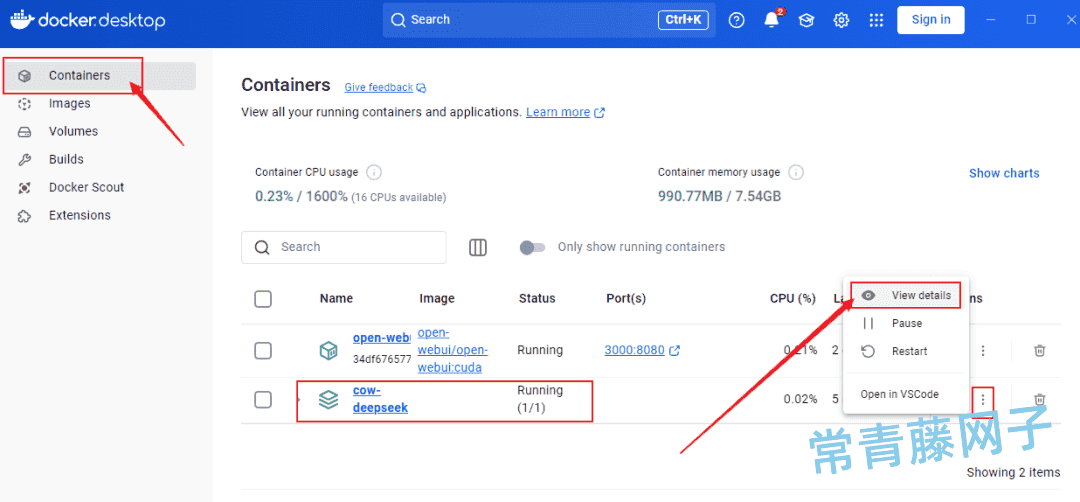The image size is (1080, 502).
Task: Click the top Search bar with Ctrl+K
Action: [549, 20]
